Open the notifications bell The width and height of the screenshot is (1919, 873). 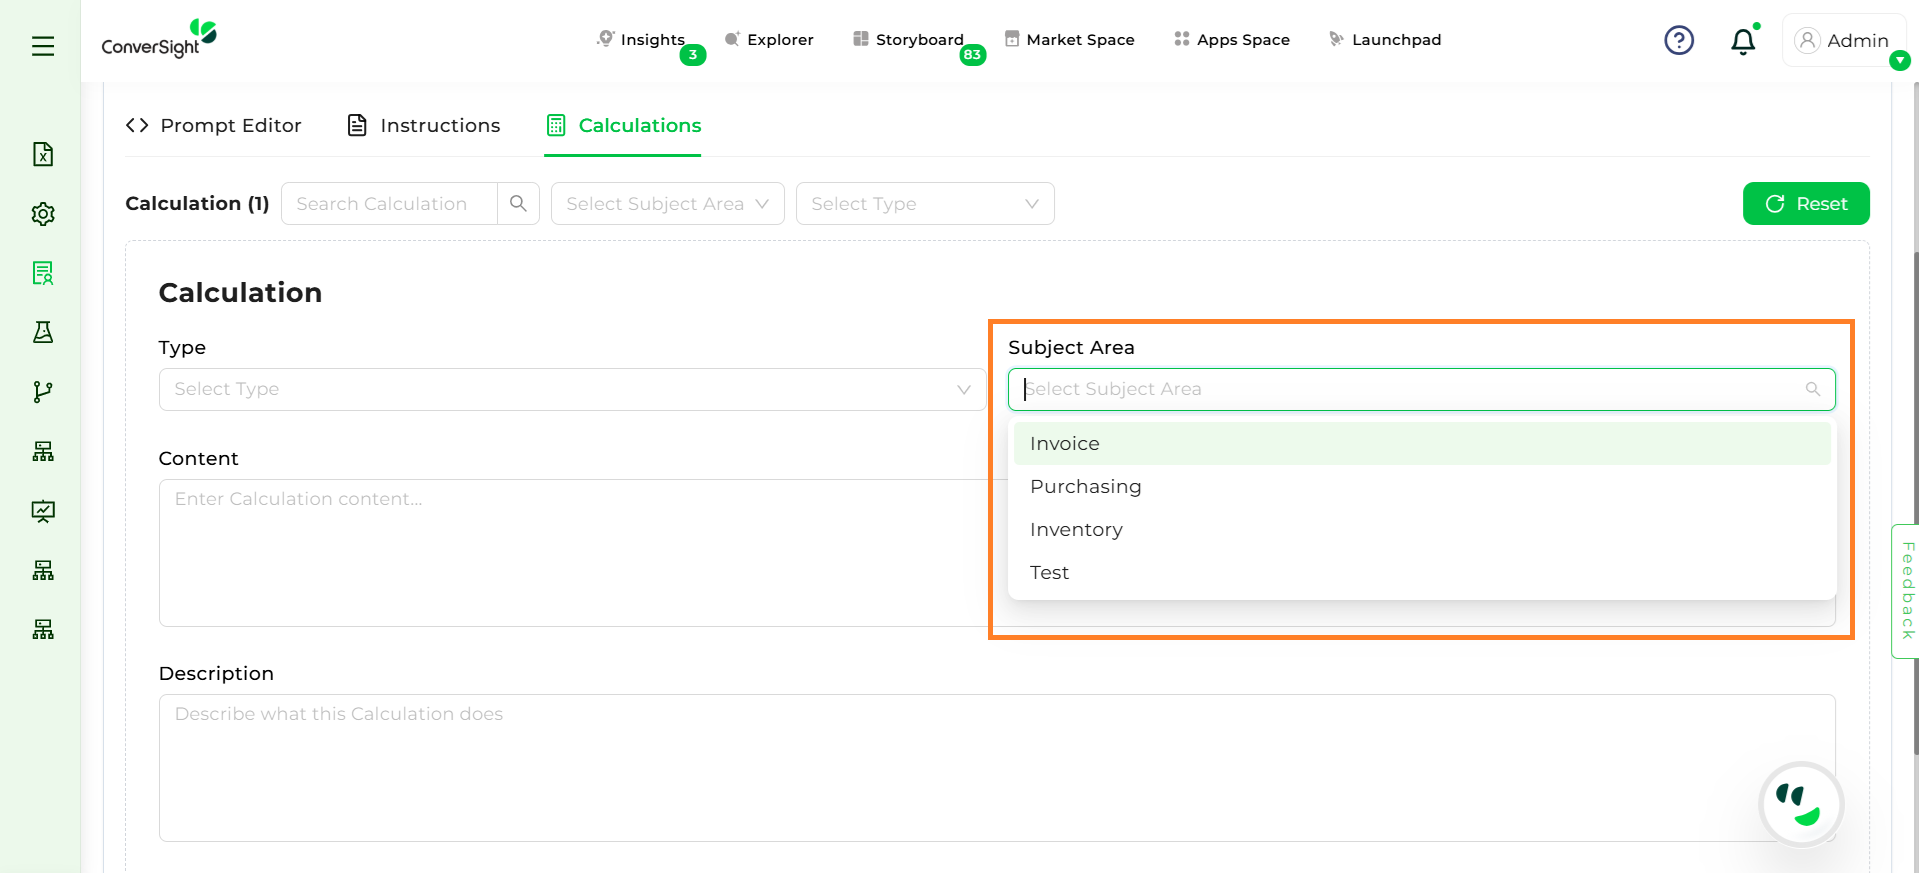(1743, 41)
